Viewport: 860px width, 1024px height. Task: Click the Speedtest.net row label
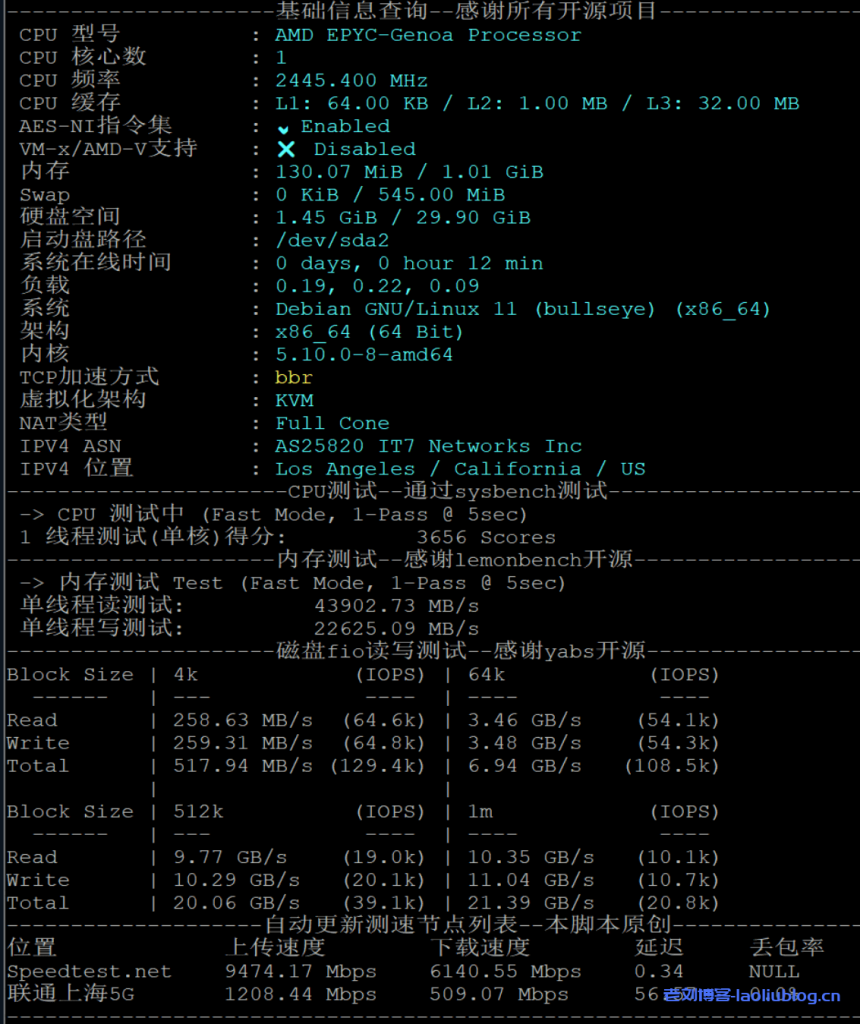click(89, 972)
